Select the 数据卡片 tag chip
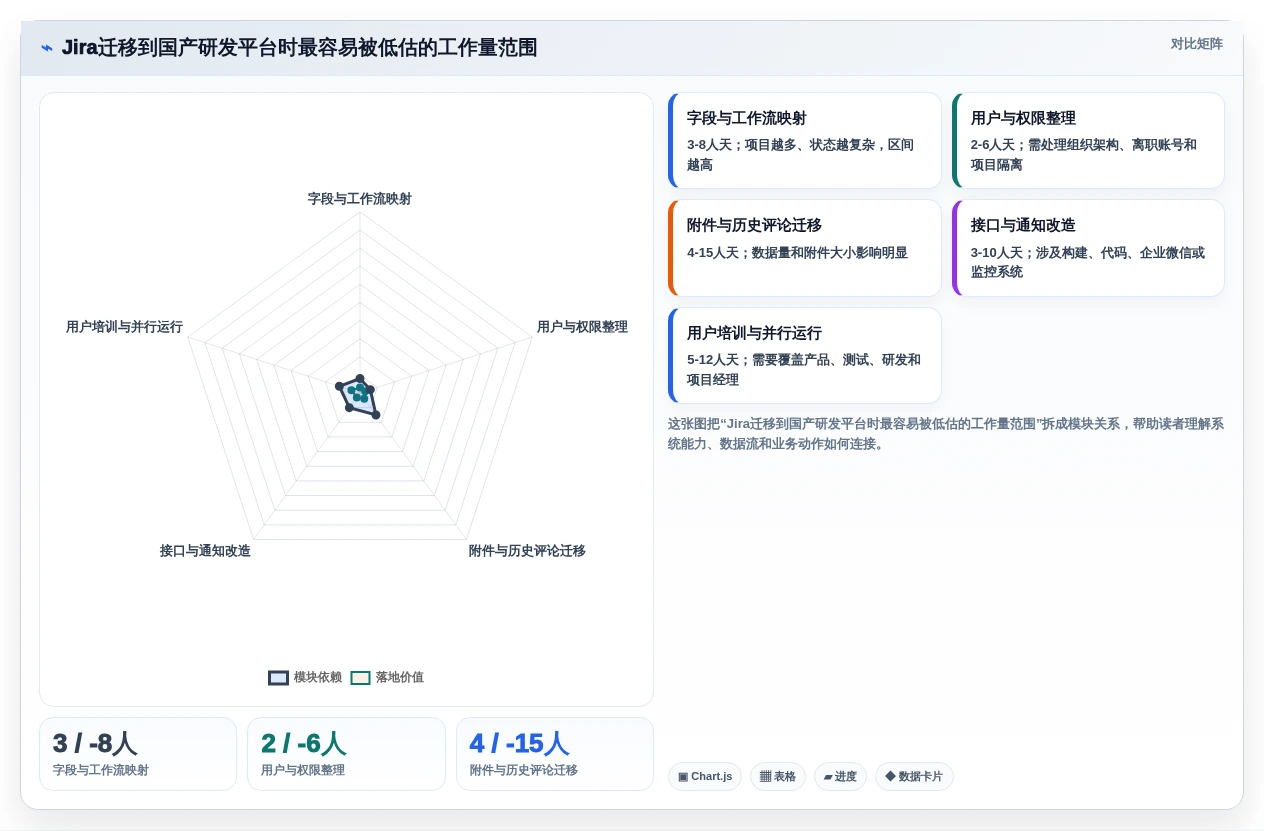 [x=914, y=776]
